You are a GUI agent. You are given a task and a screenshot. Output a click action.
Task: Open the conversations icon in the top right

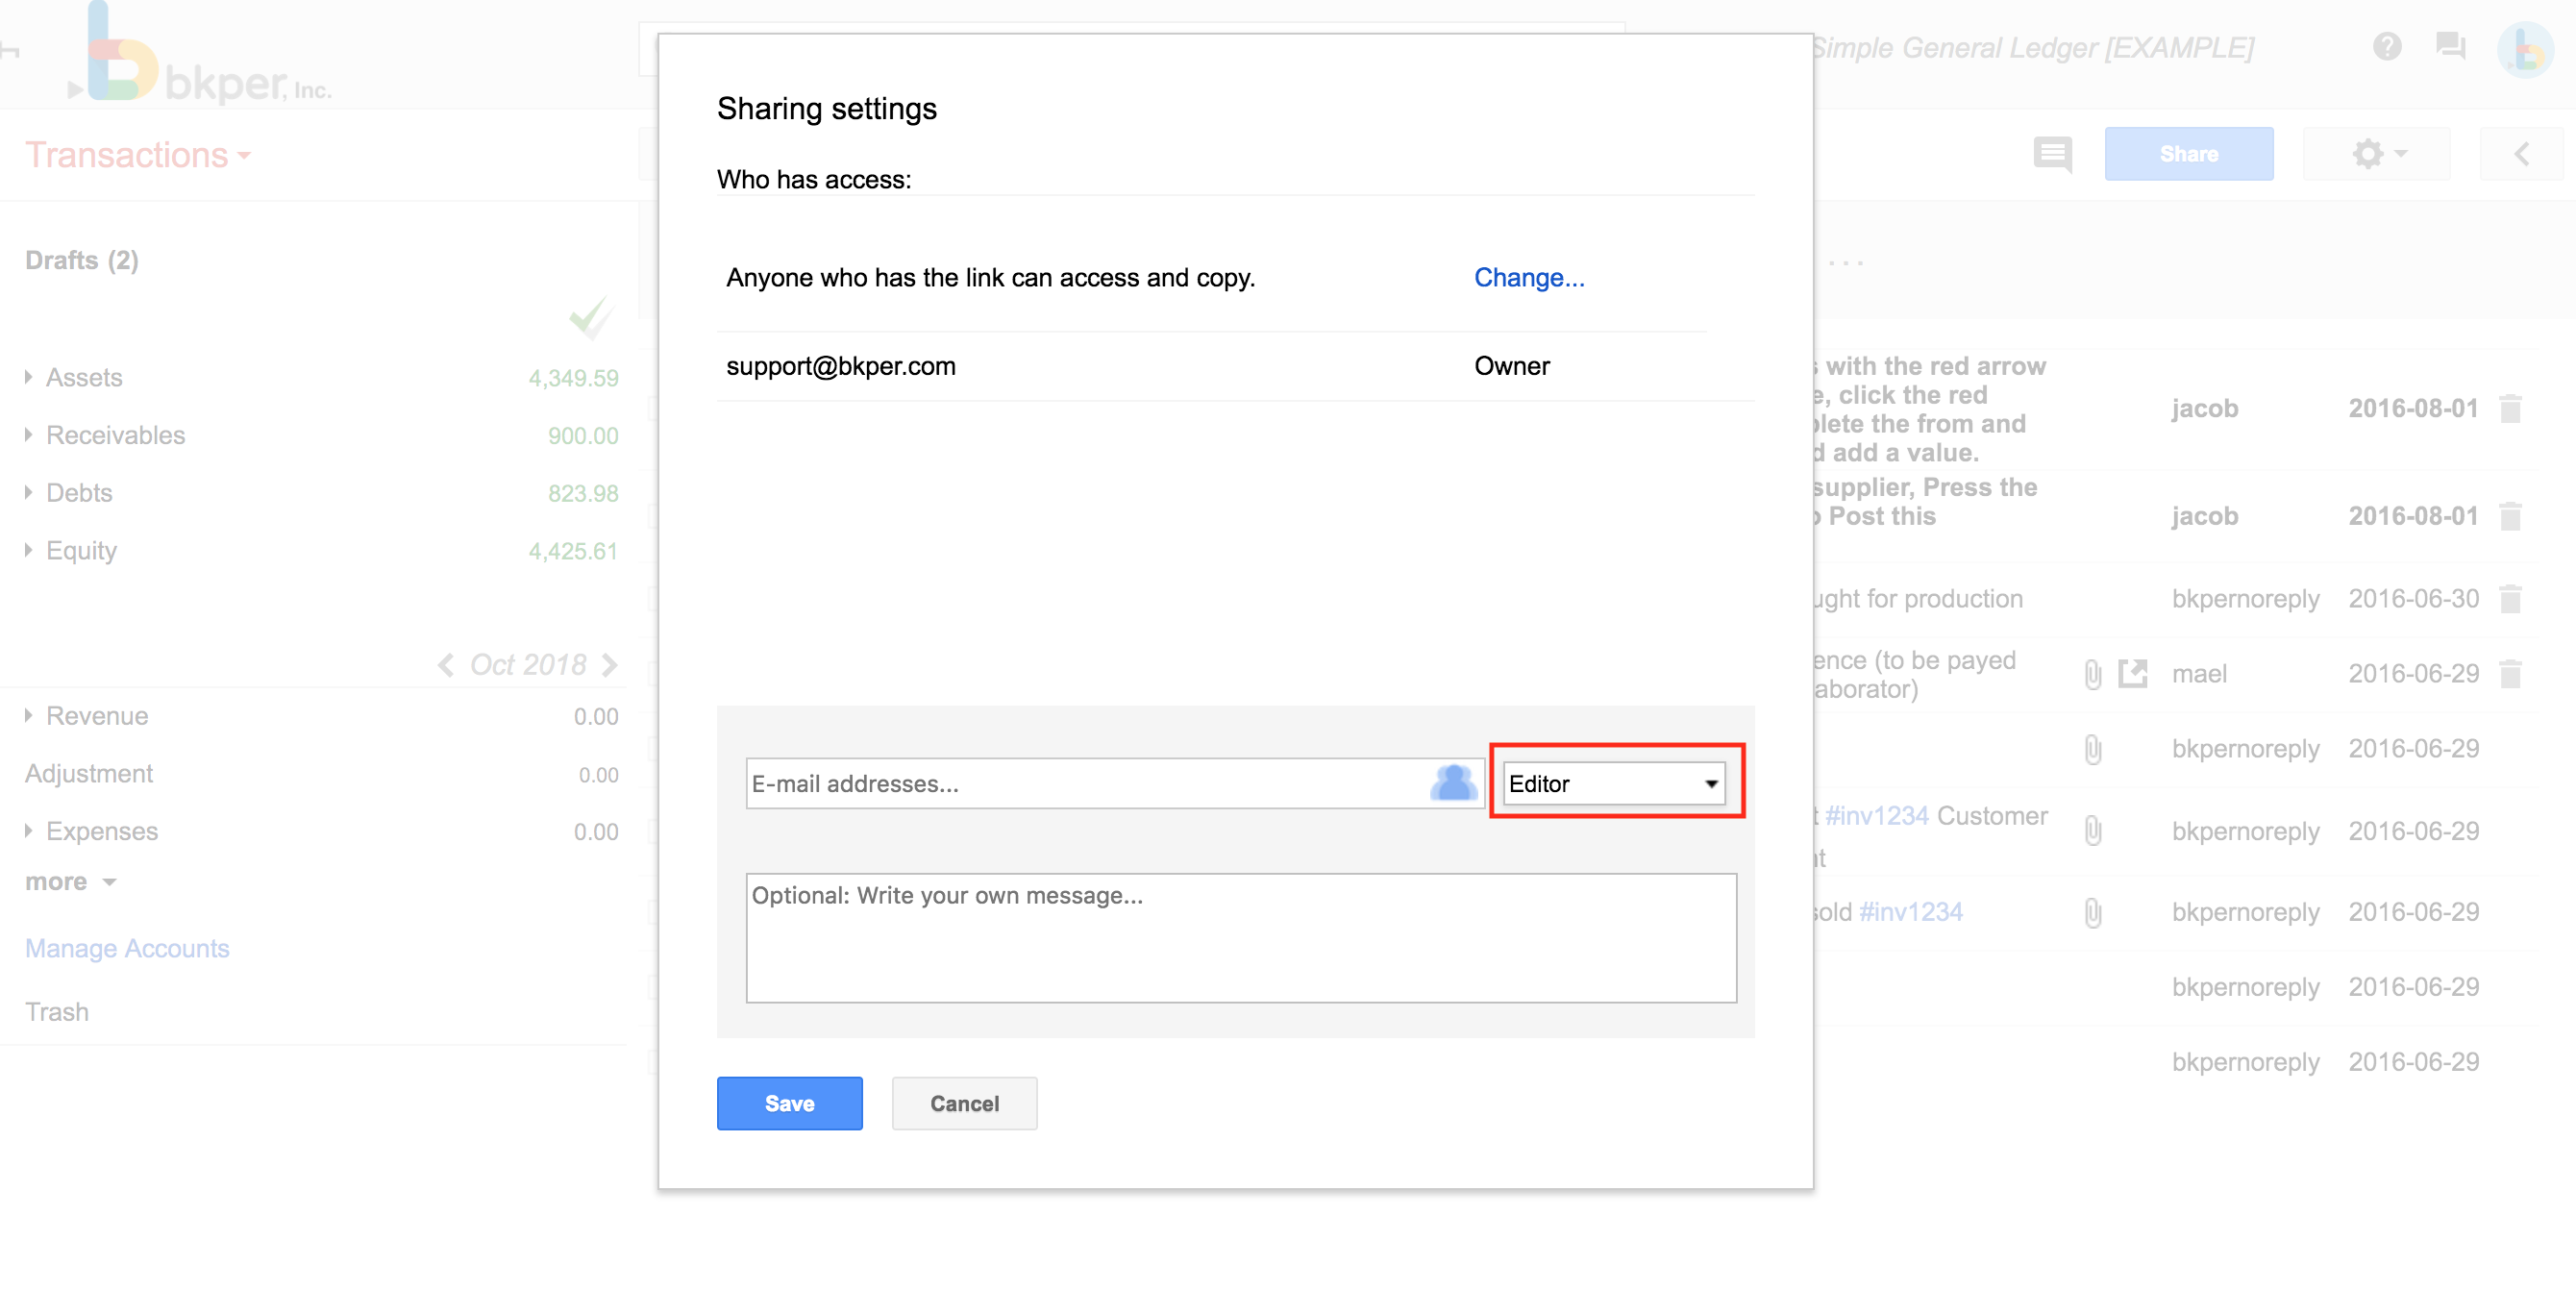pos(2452,47)
